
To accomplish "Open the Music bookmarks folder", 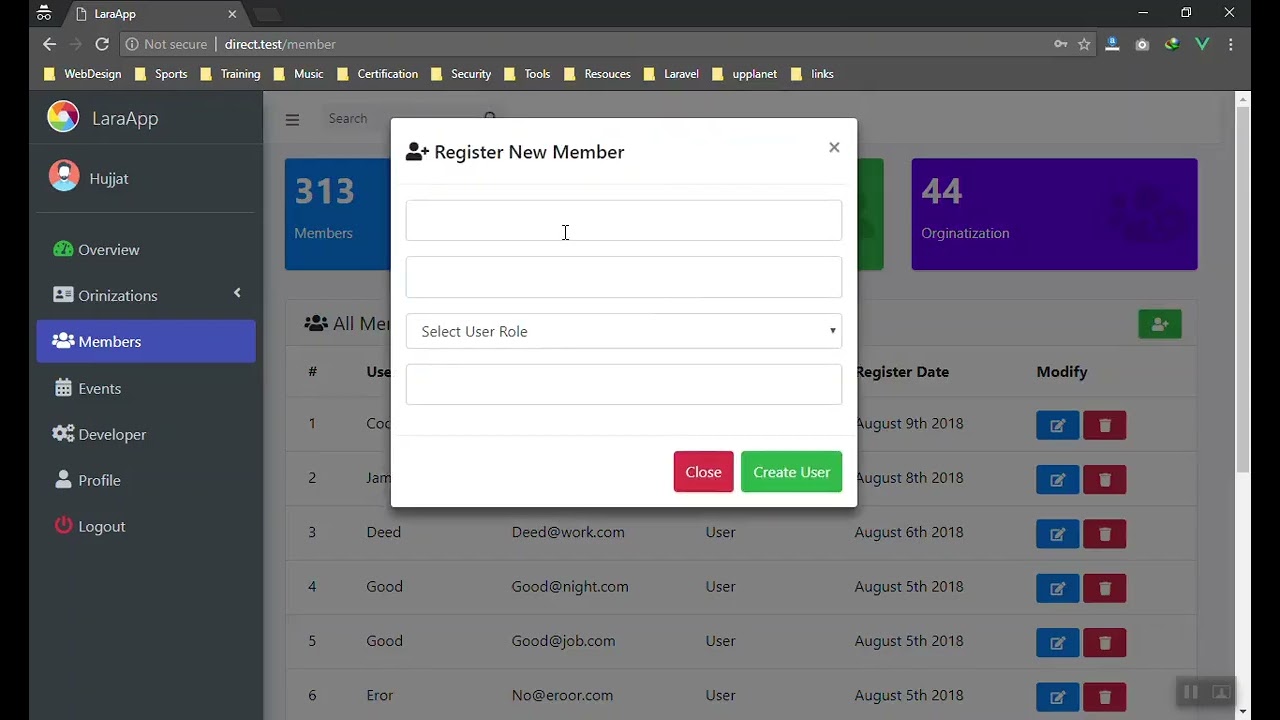I will 299,74.
